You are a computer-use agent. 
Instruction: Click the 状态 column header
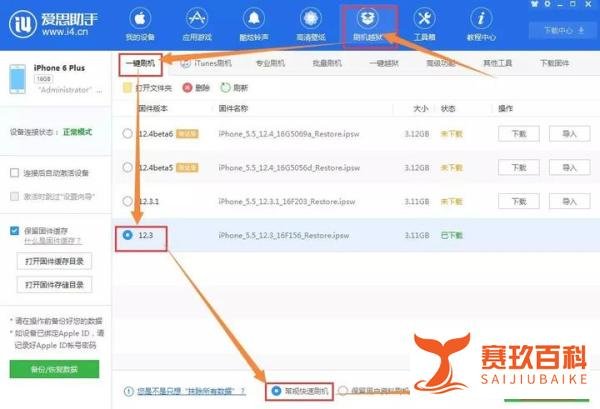(x=448, y=109)
